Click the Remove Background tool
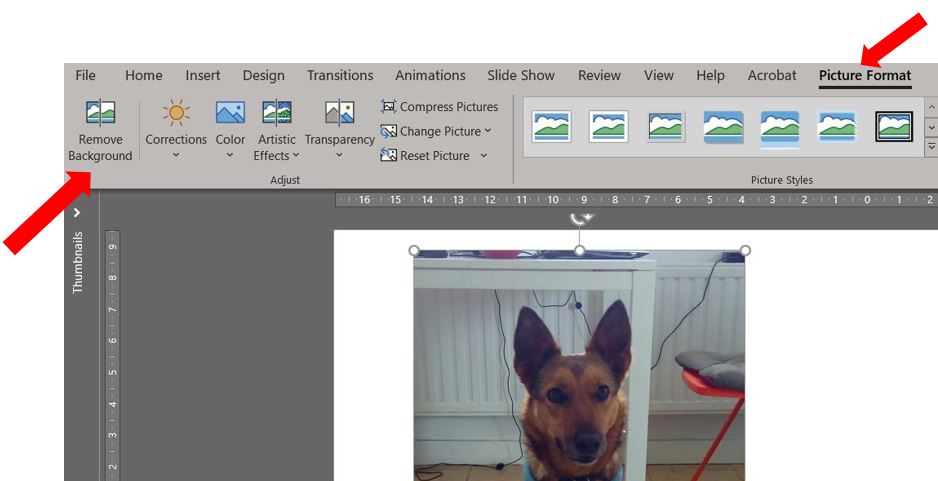This screenshot has width=938, height=481. click(x=100, y=130)
